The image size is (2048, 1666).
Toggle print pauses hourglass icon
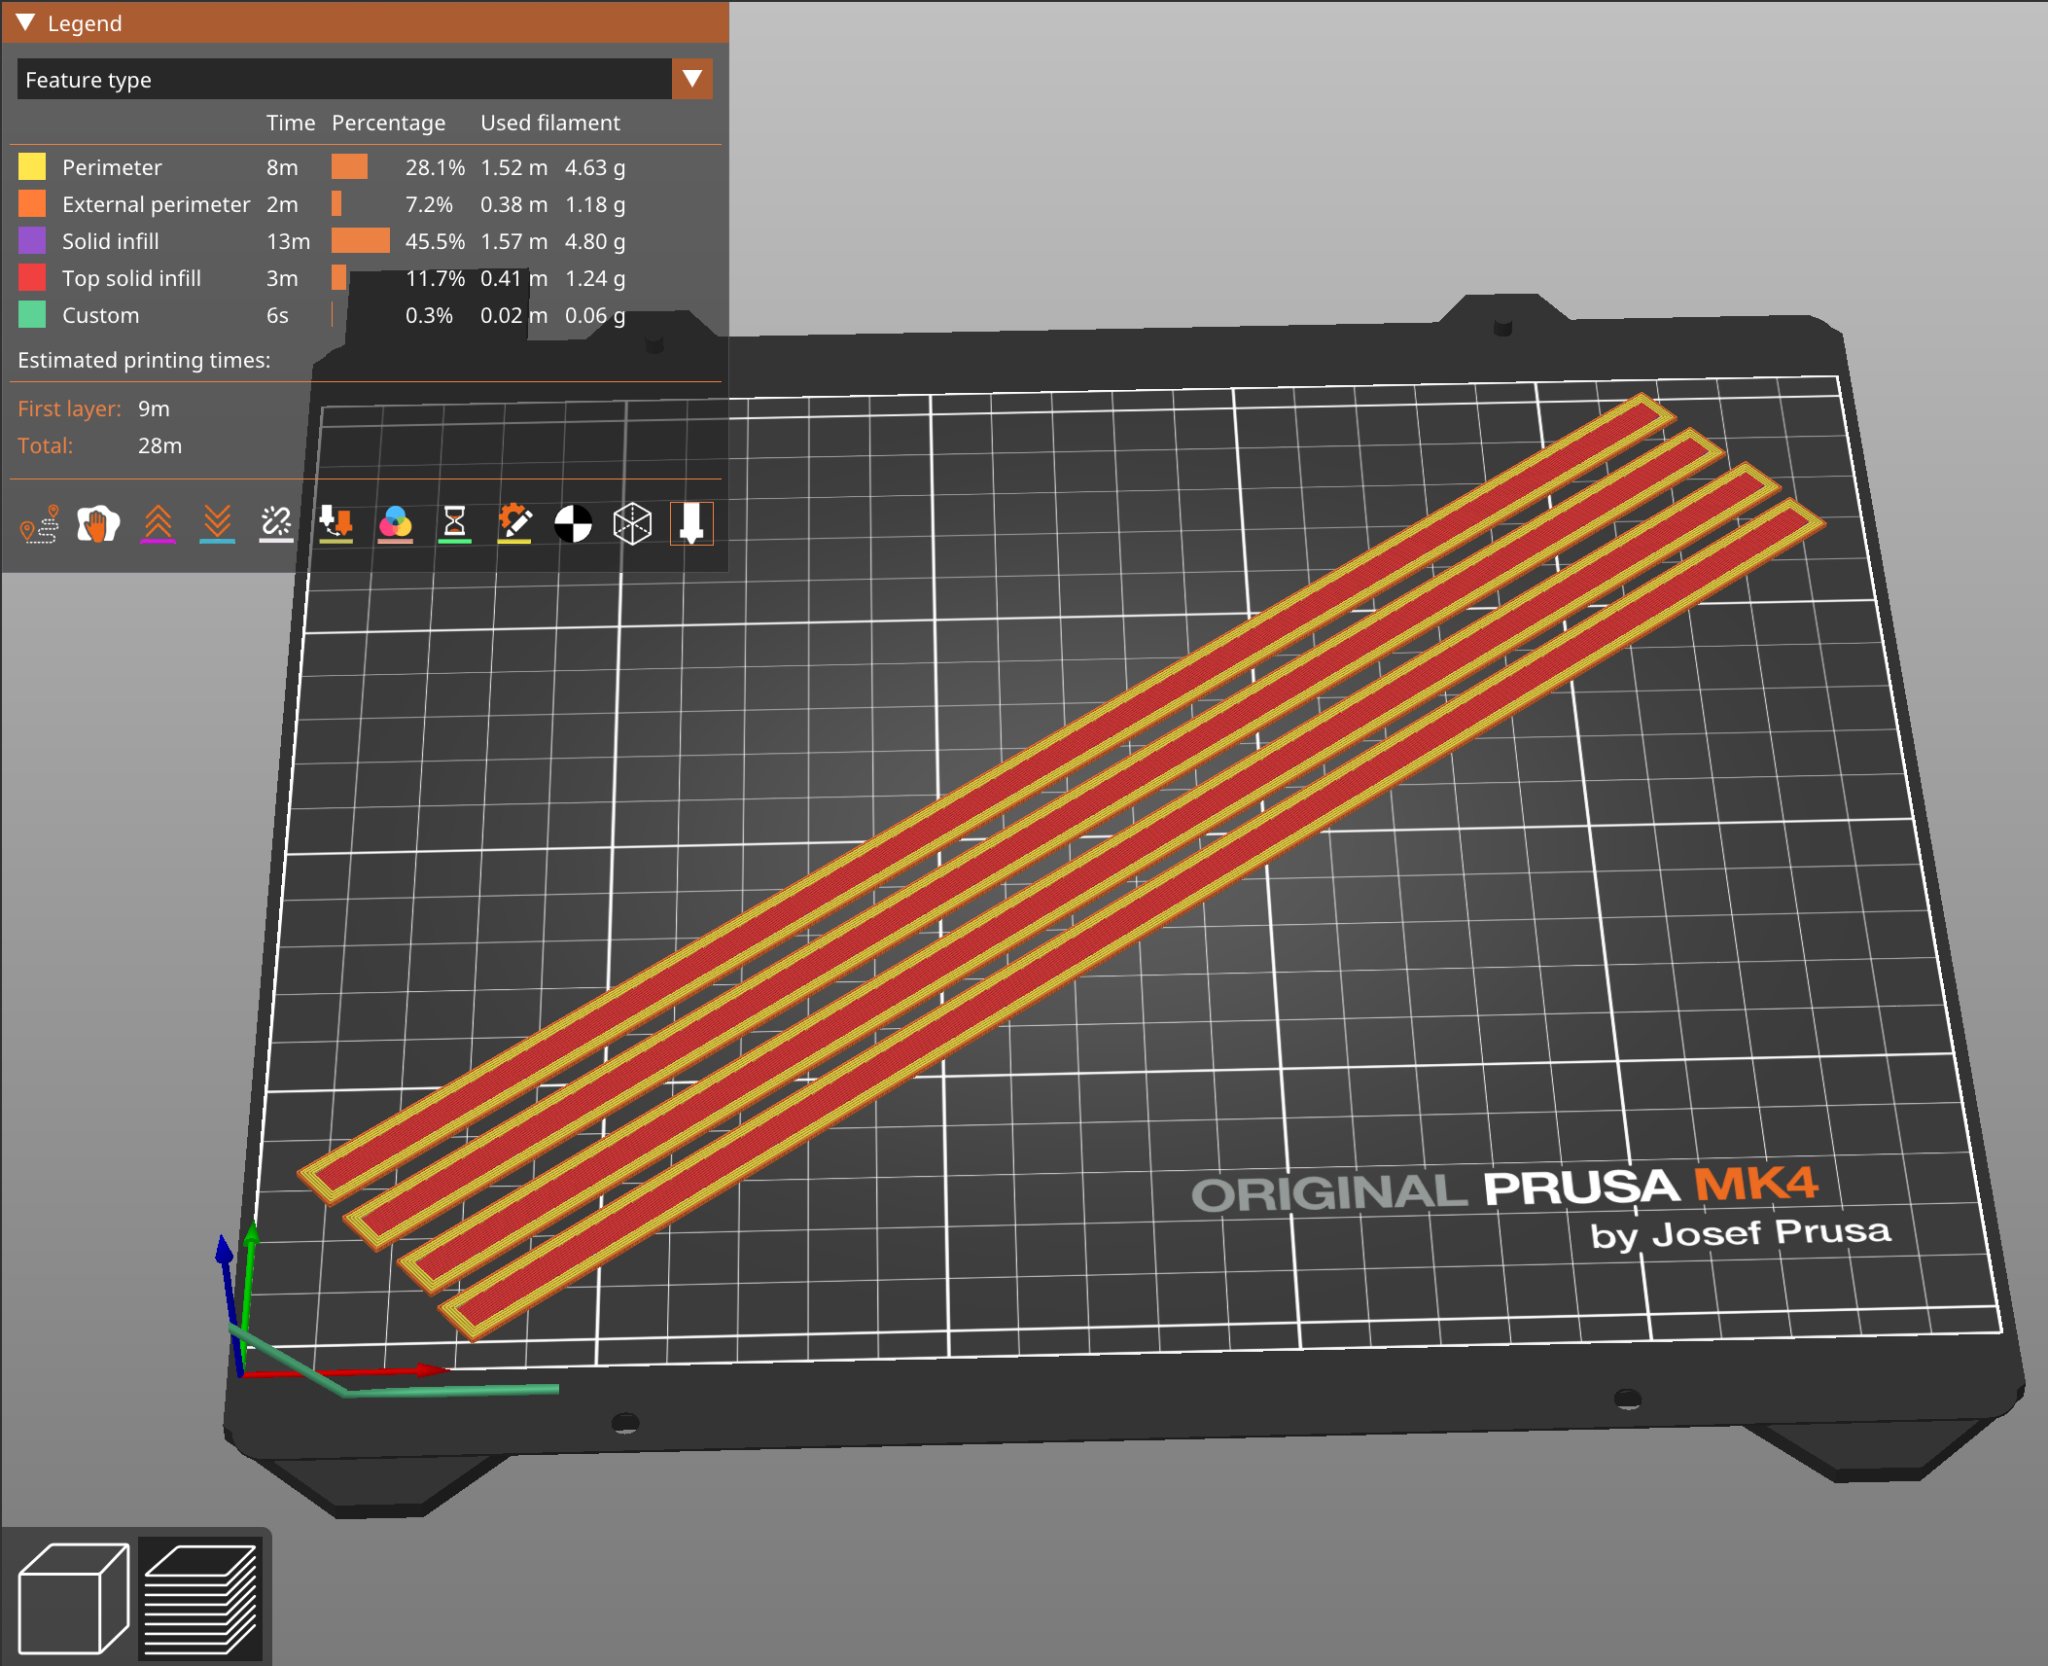coord(454,524)
